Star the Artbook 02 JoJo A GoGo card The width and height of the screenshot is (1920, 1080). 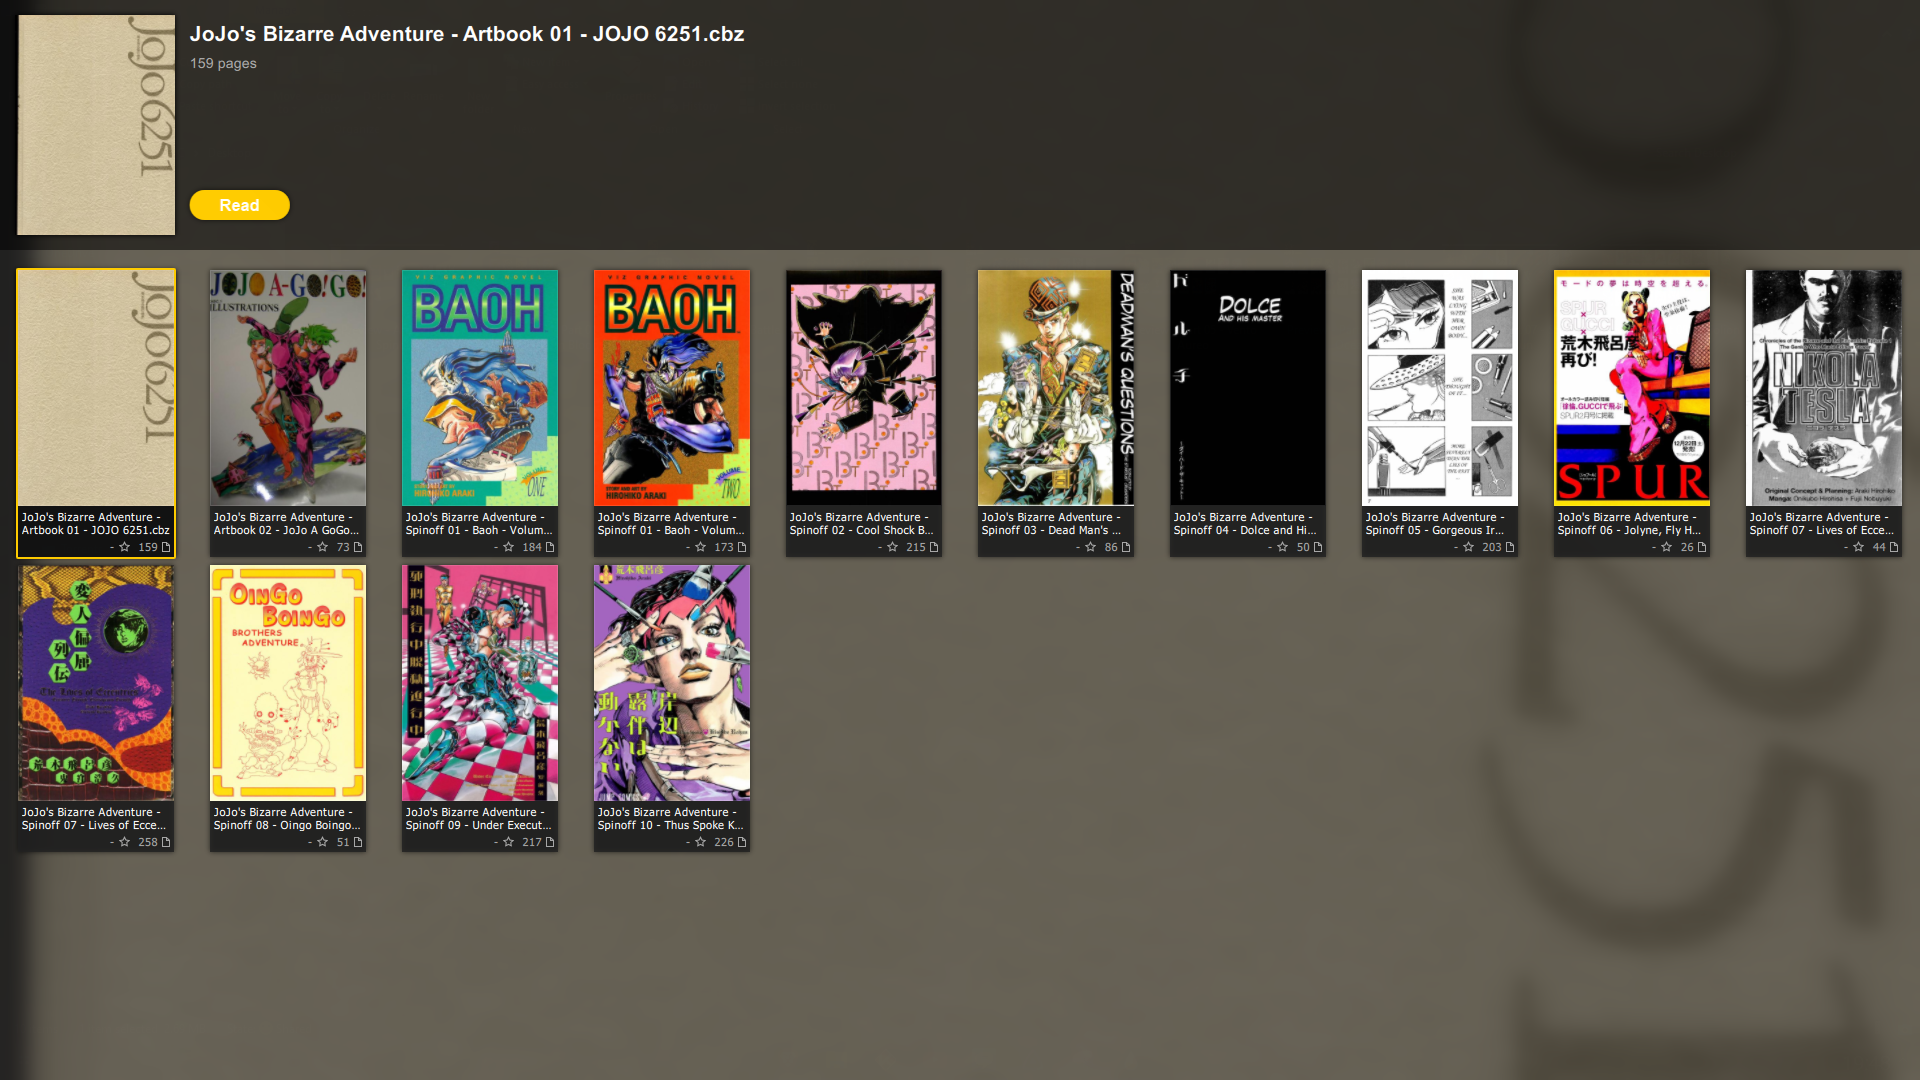(323, 547)
